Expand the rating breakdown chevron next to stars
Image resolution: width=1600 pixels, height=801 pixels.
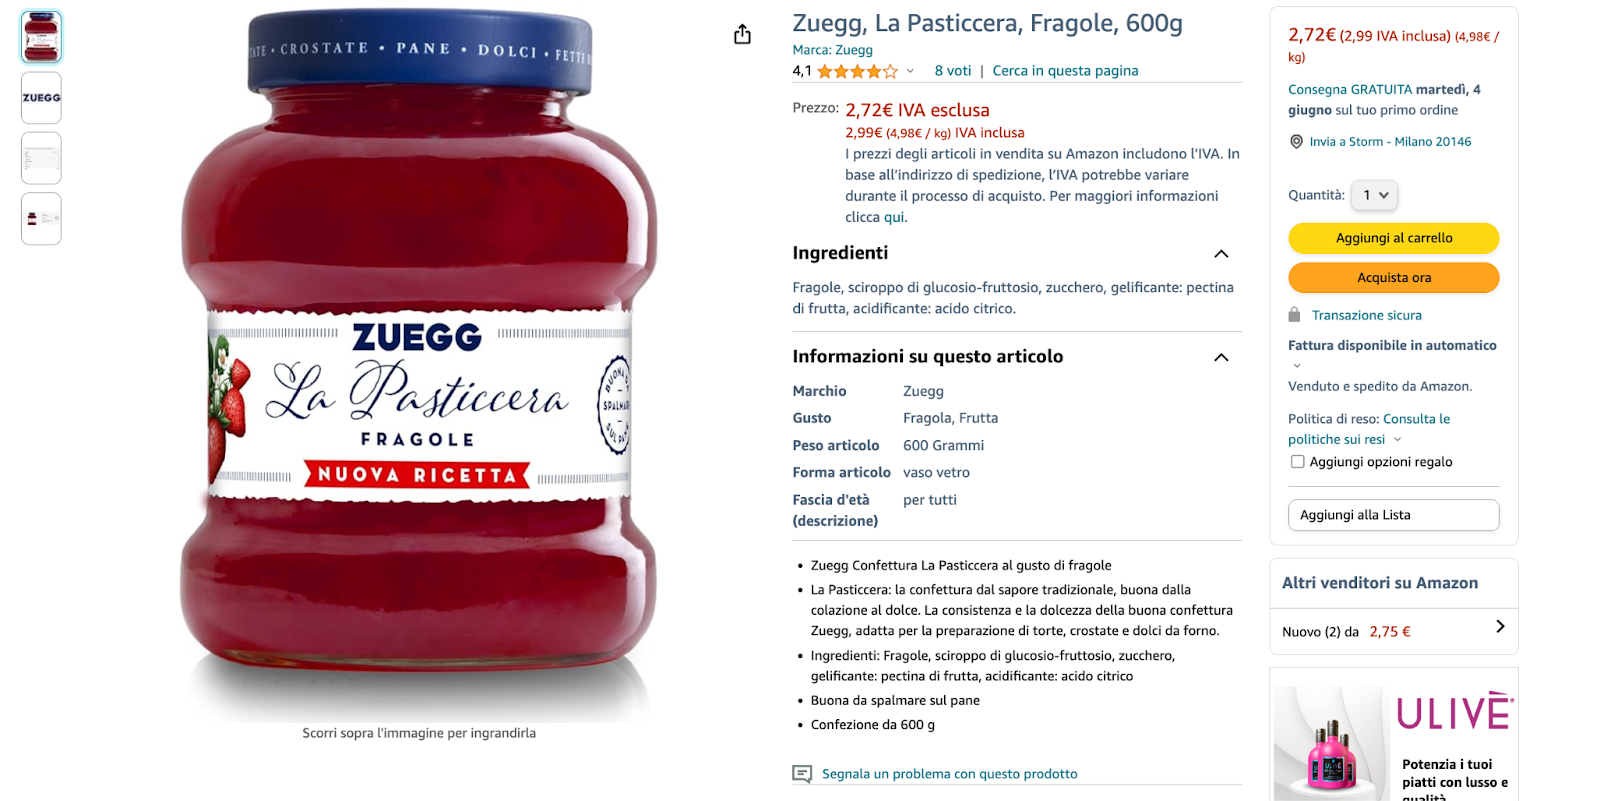(910, 71)
